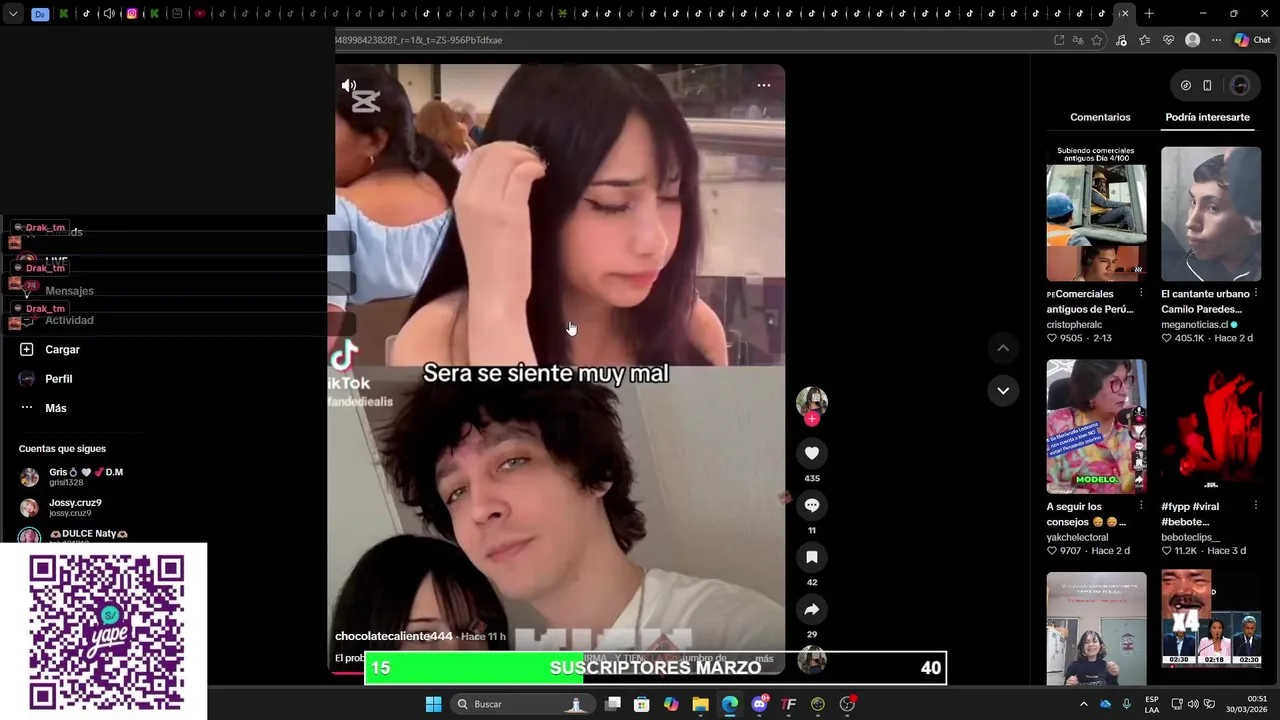Open the Comerciales antiguos de Perú thumbnail
Screen dimensions: 1280x720
click(x=1096, y=214)
